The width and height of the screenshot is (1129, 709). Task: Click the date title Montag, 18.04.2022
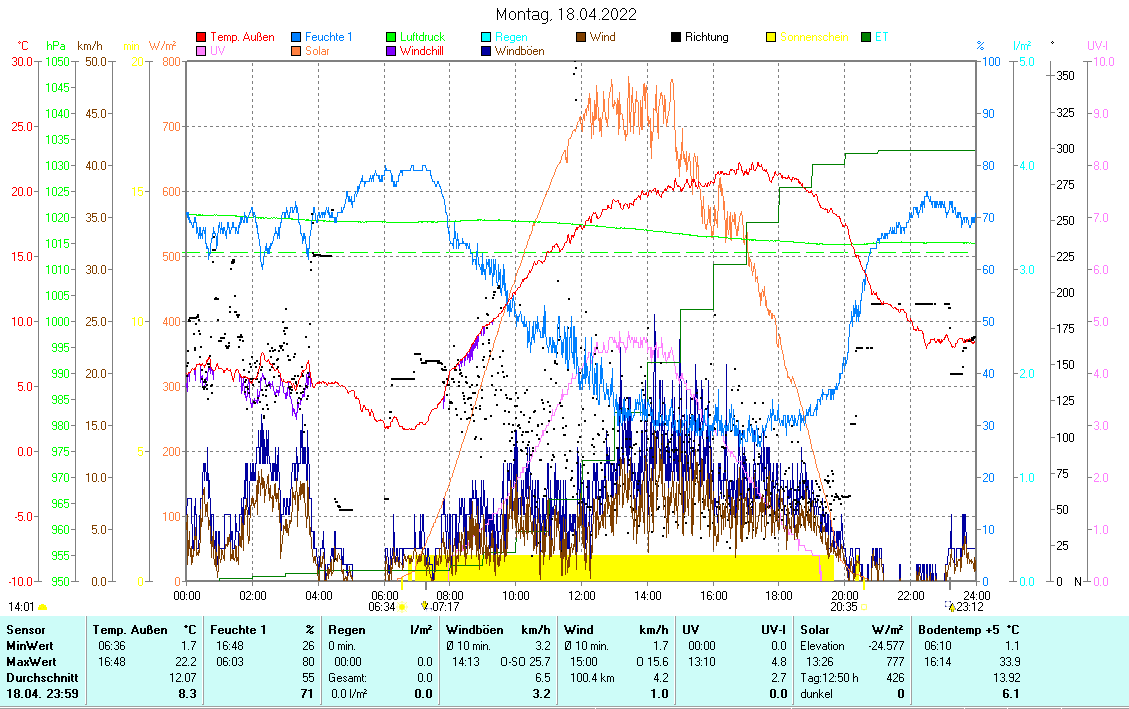click(x=565, y=14)
